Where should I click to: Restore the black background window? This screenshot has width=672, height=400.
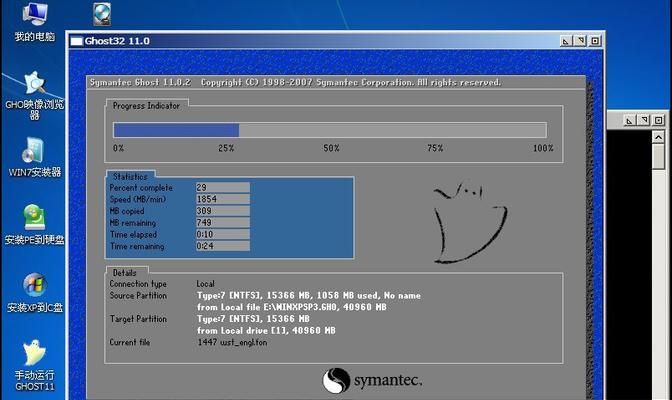(x=644, y=120)
